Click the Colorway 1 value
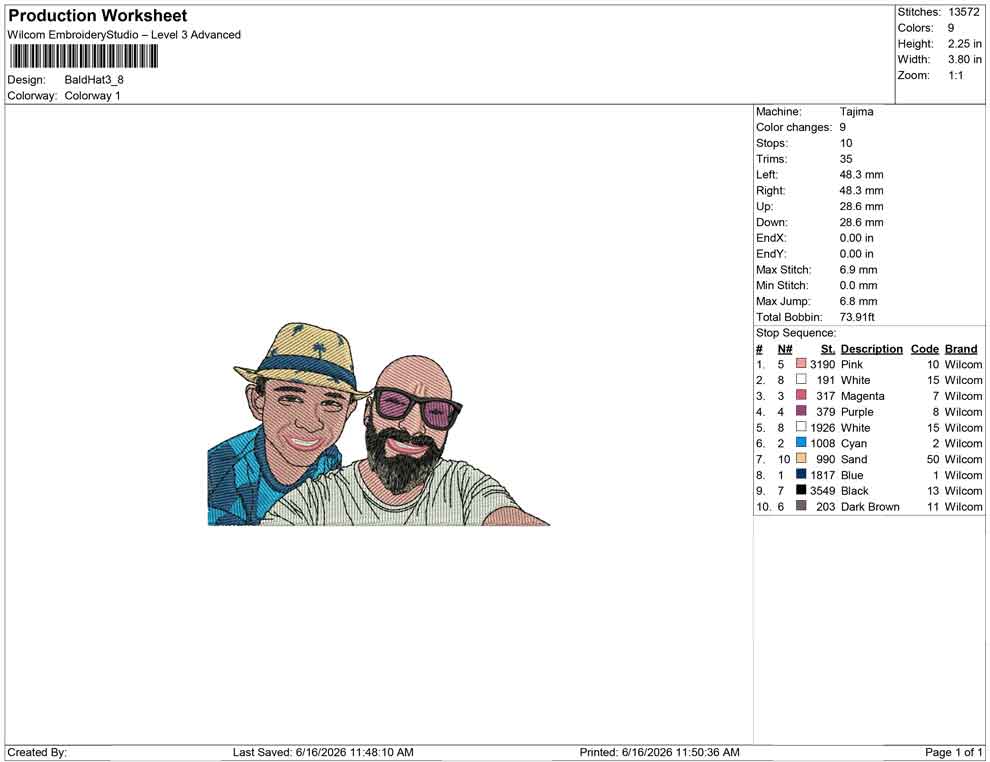The height and width of the screenshot is (762, 990). [92, 95]
